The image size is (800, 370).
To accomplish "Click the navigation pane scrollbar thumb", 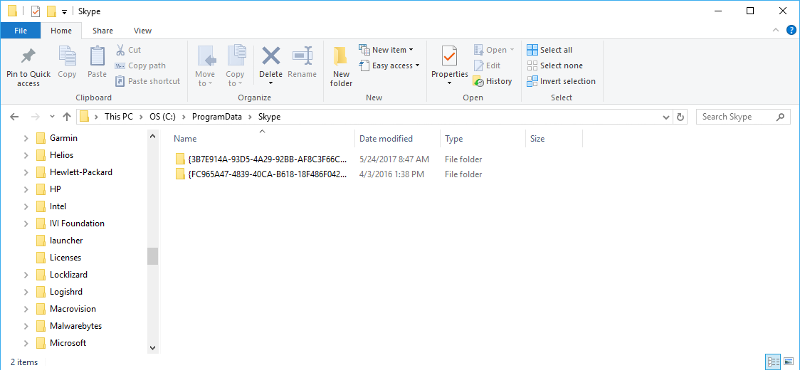I will (153, 256).
